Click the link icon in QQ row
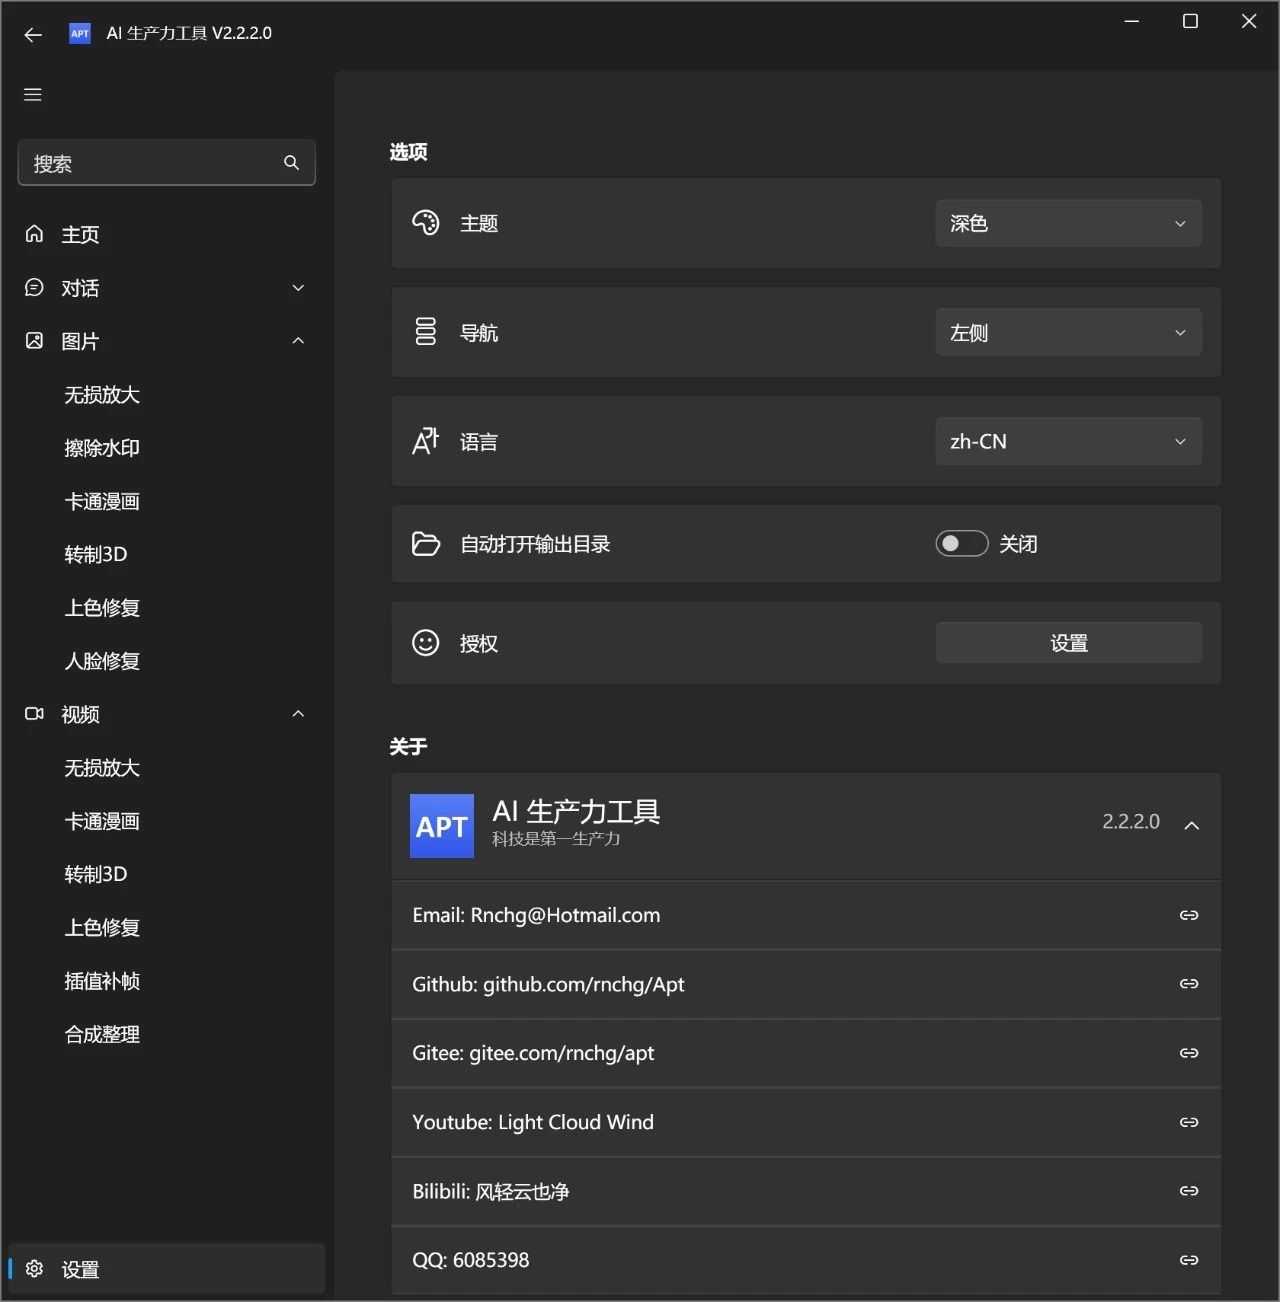The width and height of the screenshot is (1280, 1302). [x=1189, y=1260]
